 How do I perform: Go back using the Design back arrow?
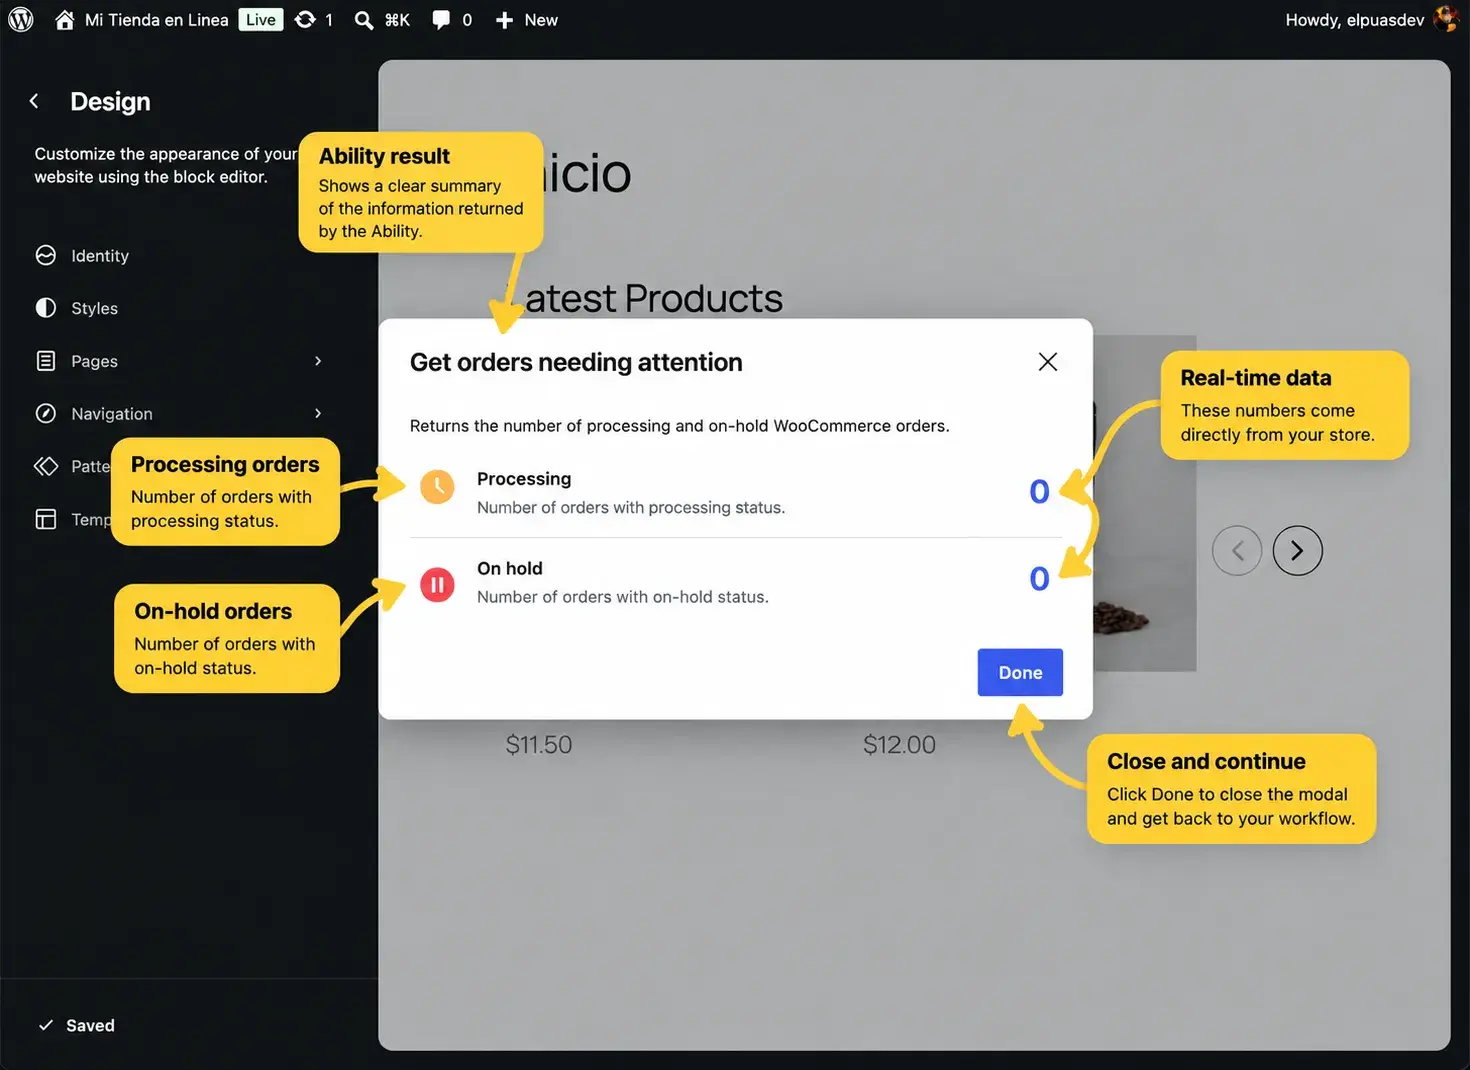(x=34, y=101)
